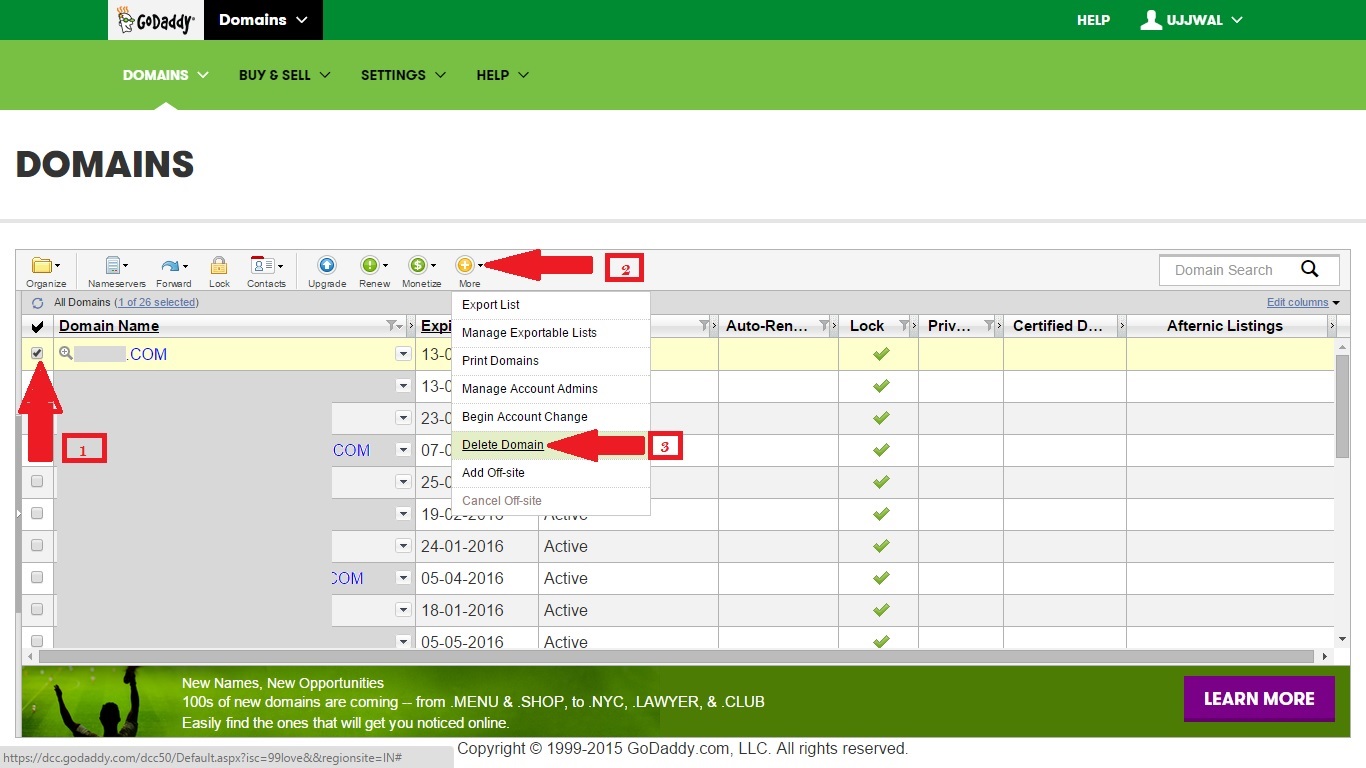
Task: Click the vertical scrollbar of the domains table
Action: point(1342,406)
